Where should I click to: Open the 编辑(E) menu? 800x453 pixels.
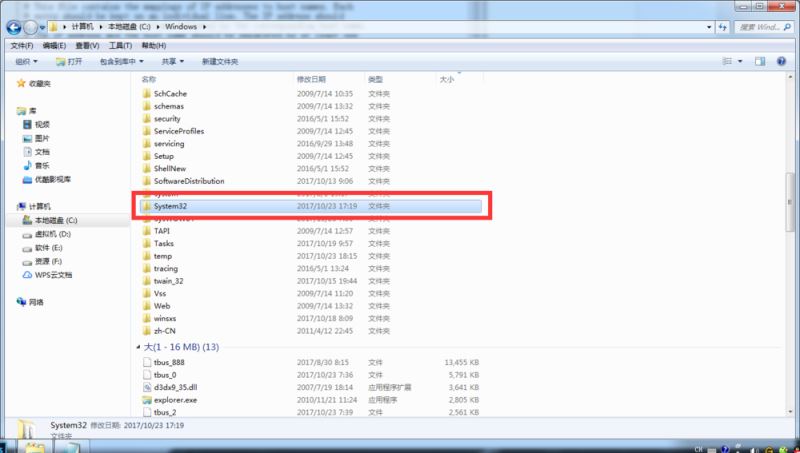coord(54,46)
